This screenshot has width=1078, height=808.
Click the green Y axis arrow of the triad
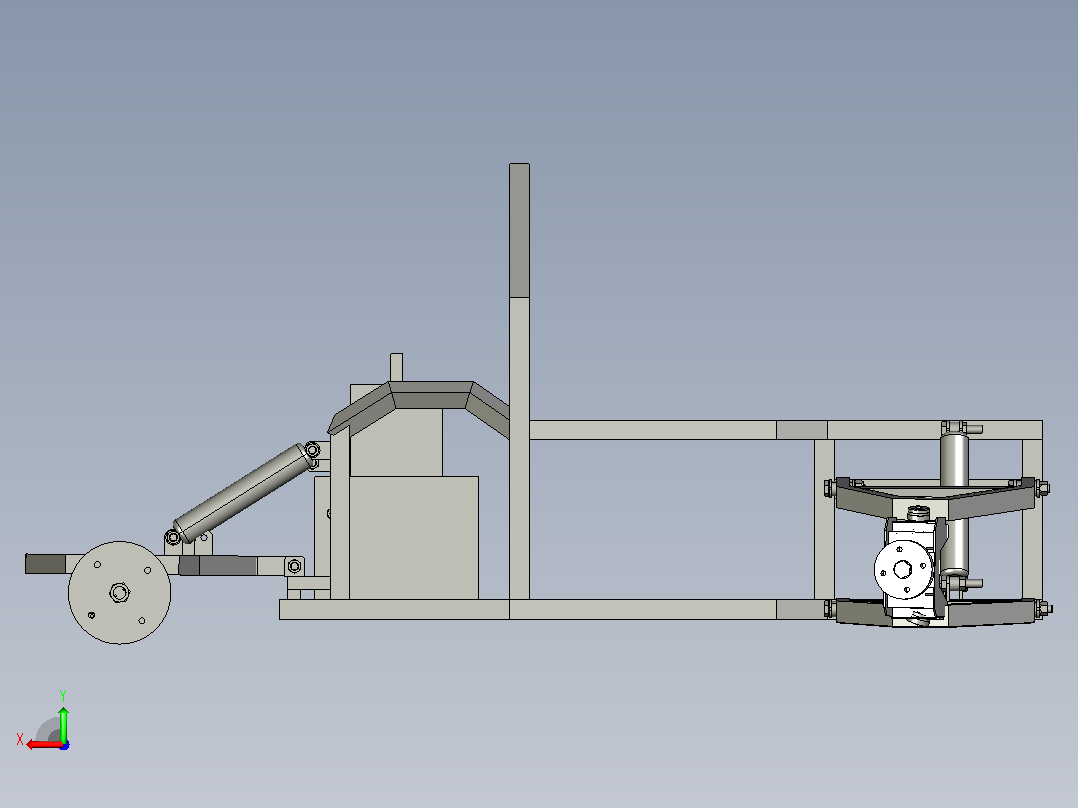coord(63,724)
